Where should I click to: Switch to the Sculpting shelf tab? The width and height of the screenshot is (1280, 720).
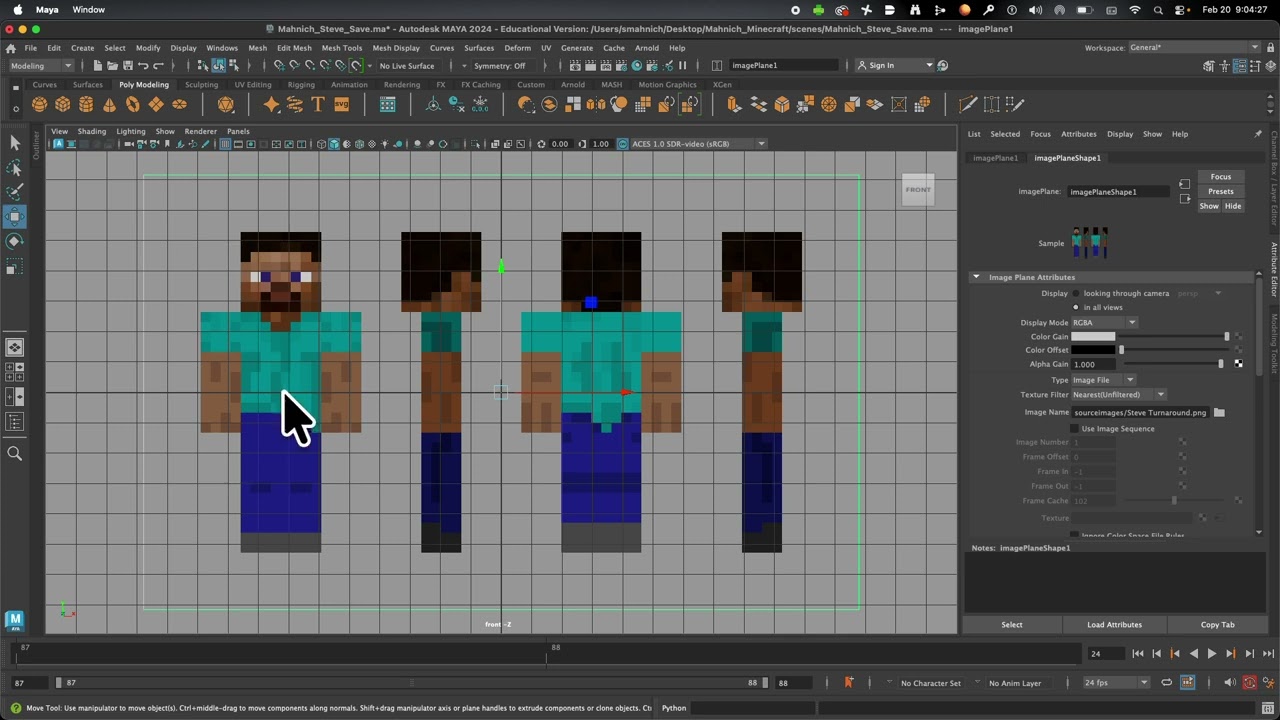201,85
